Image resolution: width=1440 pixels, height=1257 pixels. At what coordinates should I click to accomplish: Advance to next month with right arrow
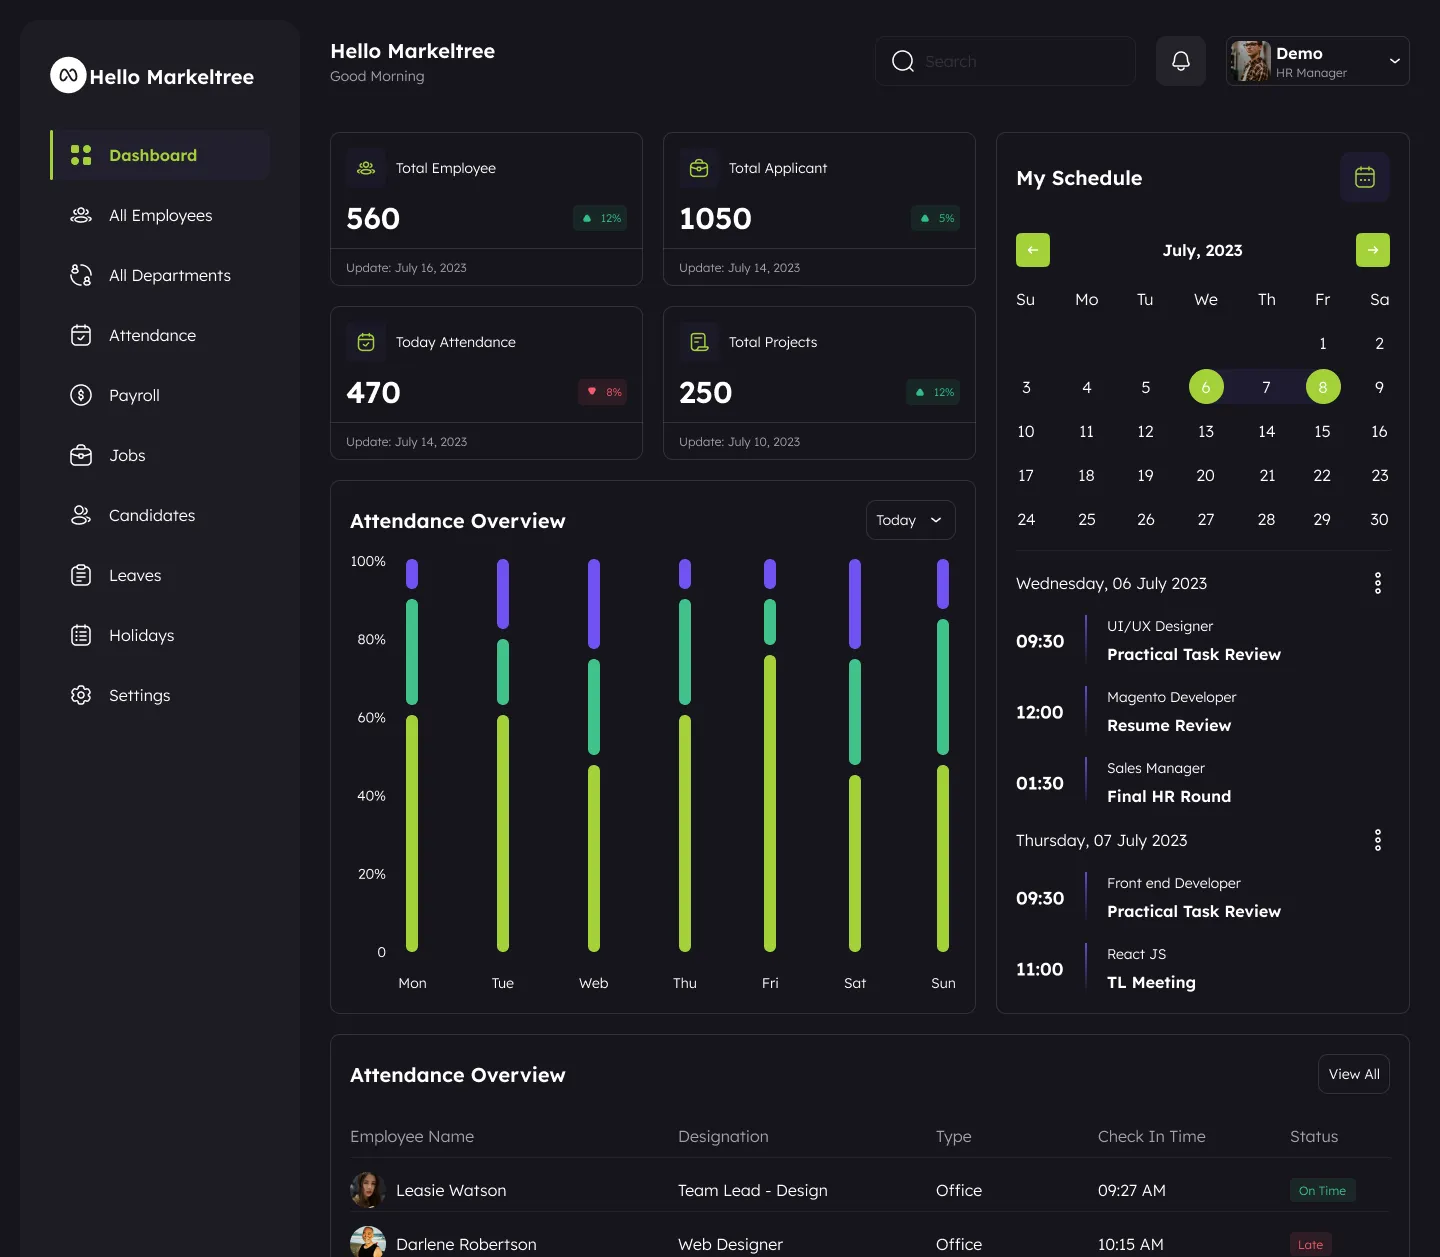tap(1372, 250)
